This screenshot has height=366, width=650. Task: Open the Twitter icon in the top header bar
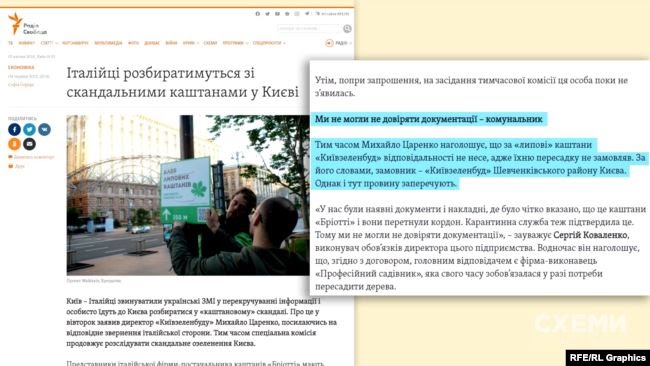click(267, 14)
